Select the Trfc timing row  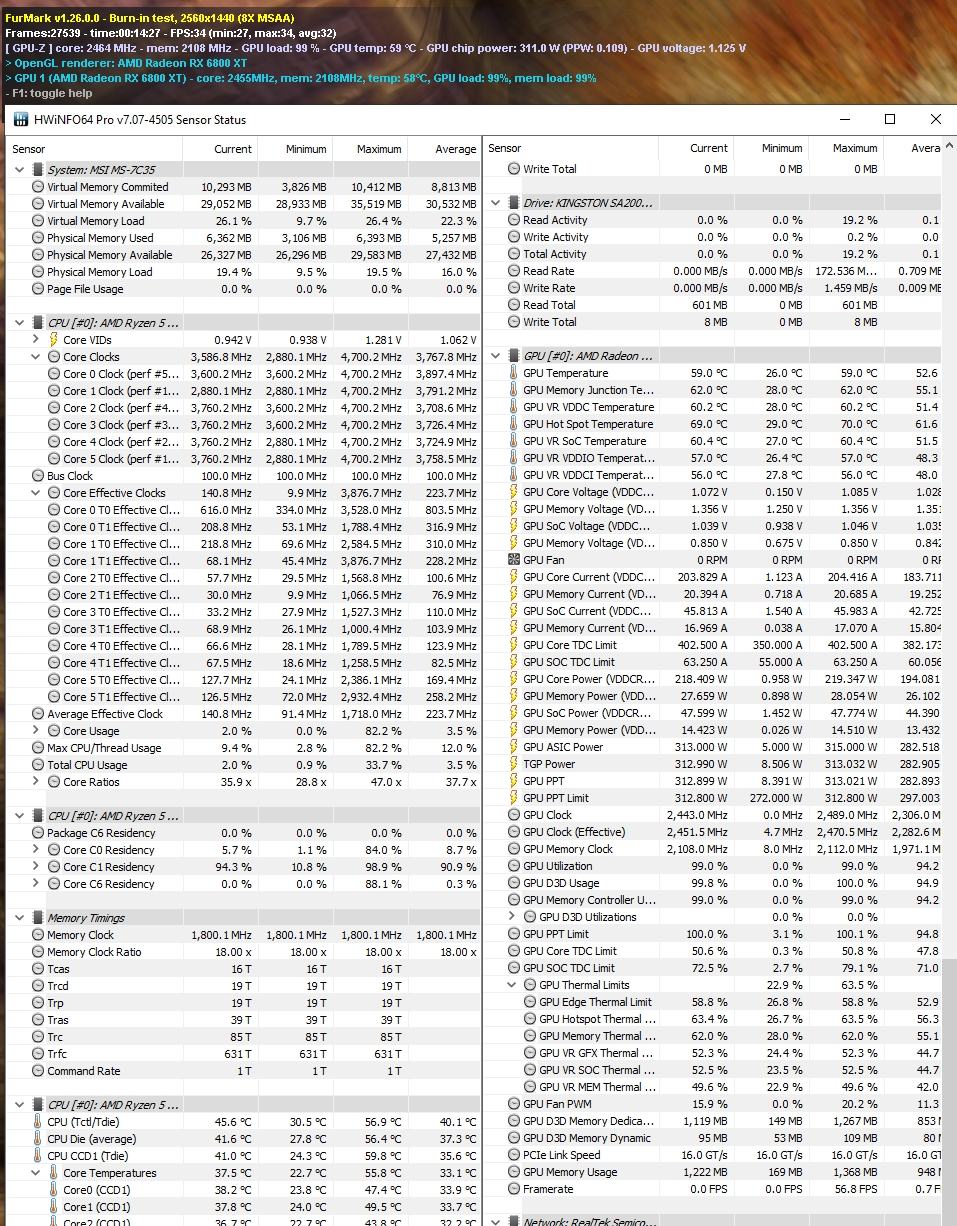click(244, 1054)
